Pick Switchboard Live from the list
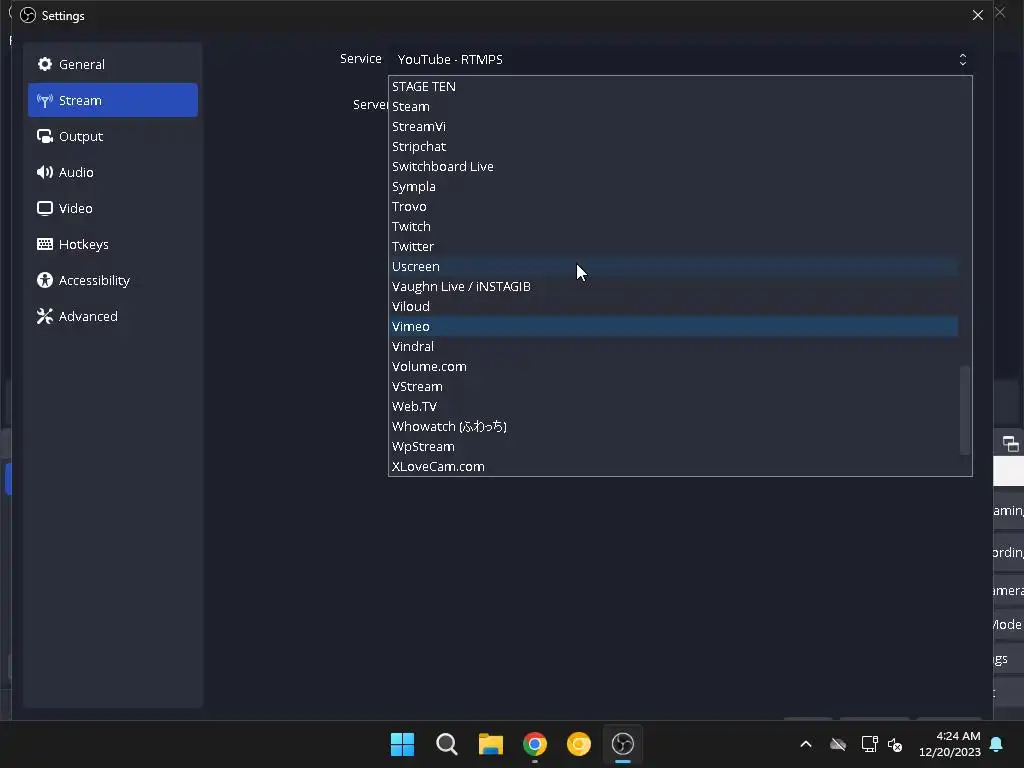 tap(674, 166)
